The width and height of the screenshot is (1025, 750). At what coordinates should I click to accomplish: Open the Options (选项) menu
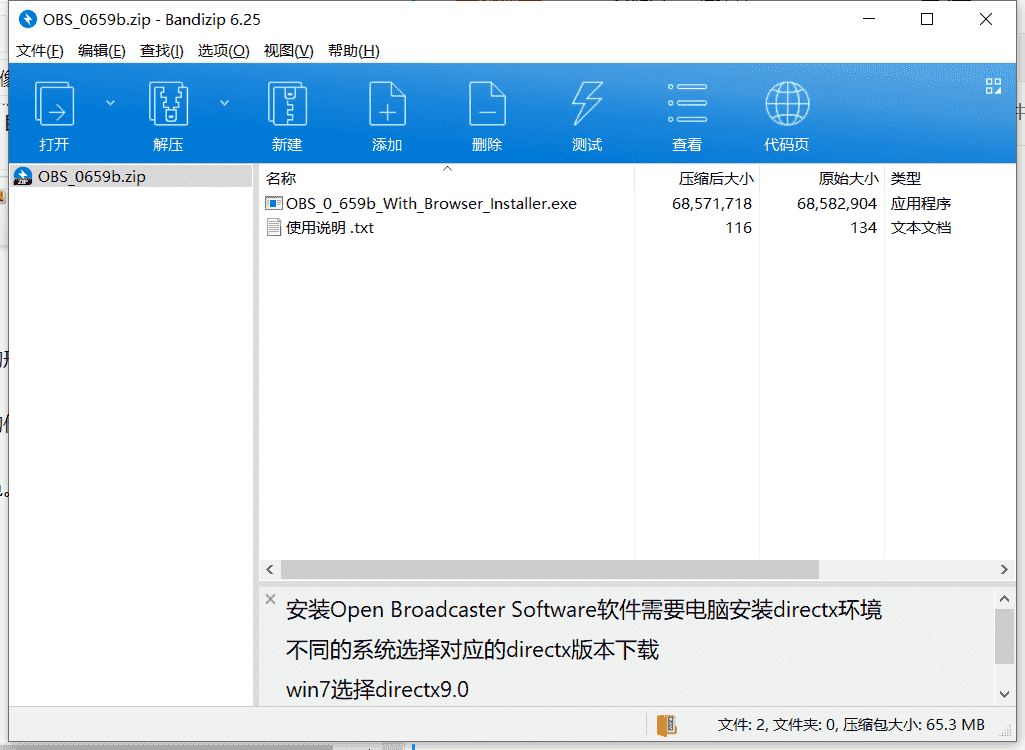point(224,51)
